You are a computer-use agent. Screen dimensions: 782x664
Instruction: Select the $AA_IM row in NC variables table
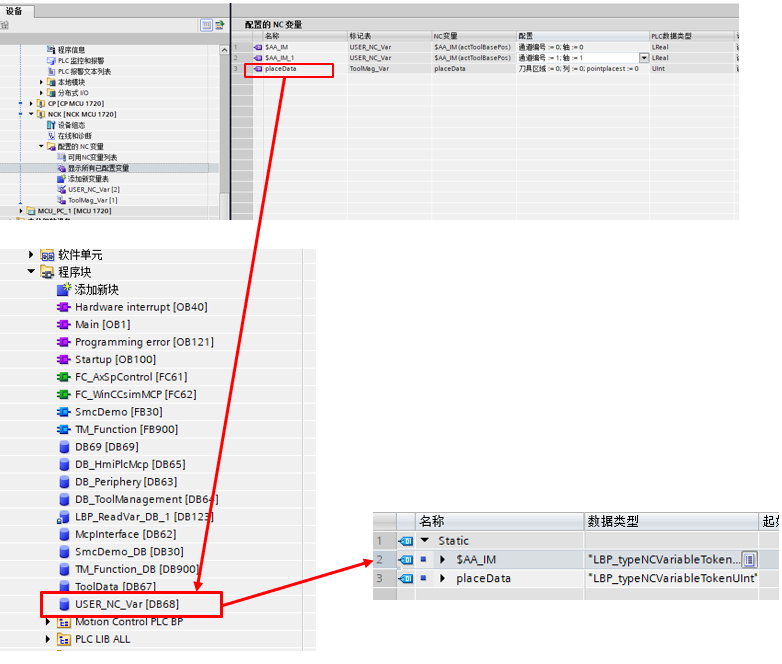pyautogui.click(x=486, y=47)
